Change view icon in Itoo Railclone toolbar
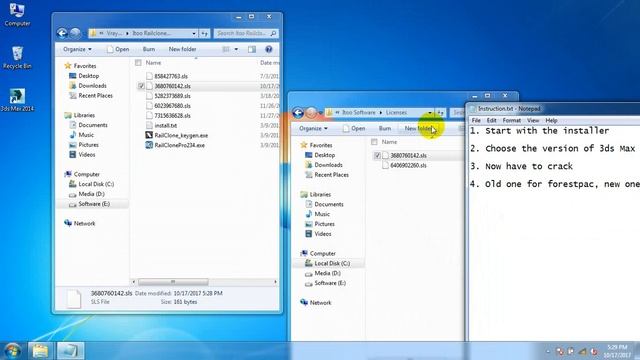This screenshot has width=640, height=360. (x=226, y=49)
